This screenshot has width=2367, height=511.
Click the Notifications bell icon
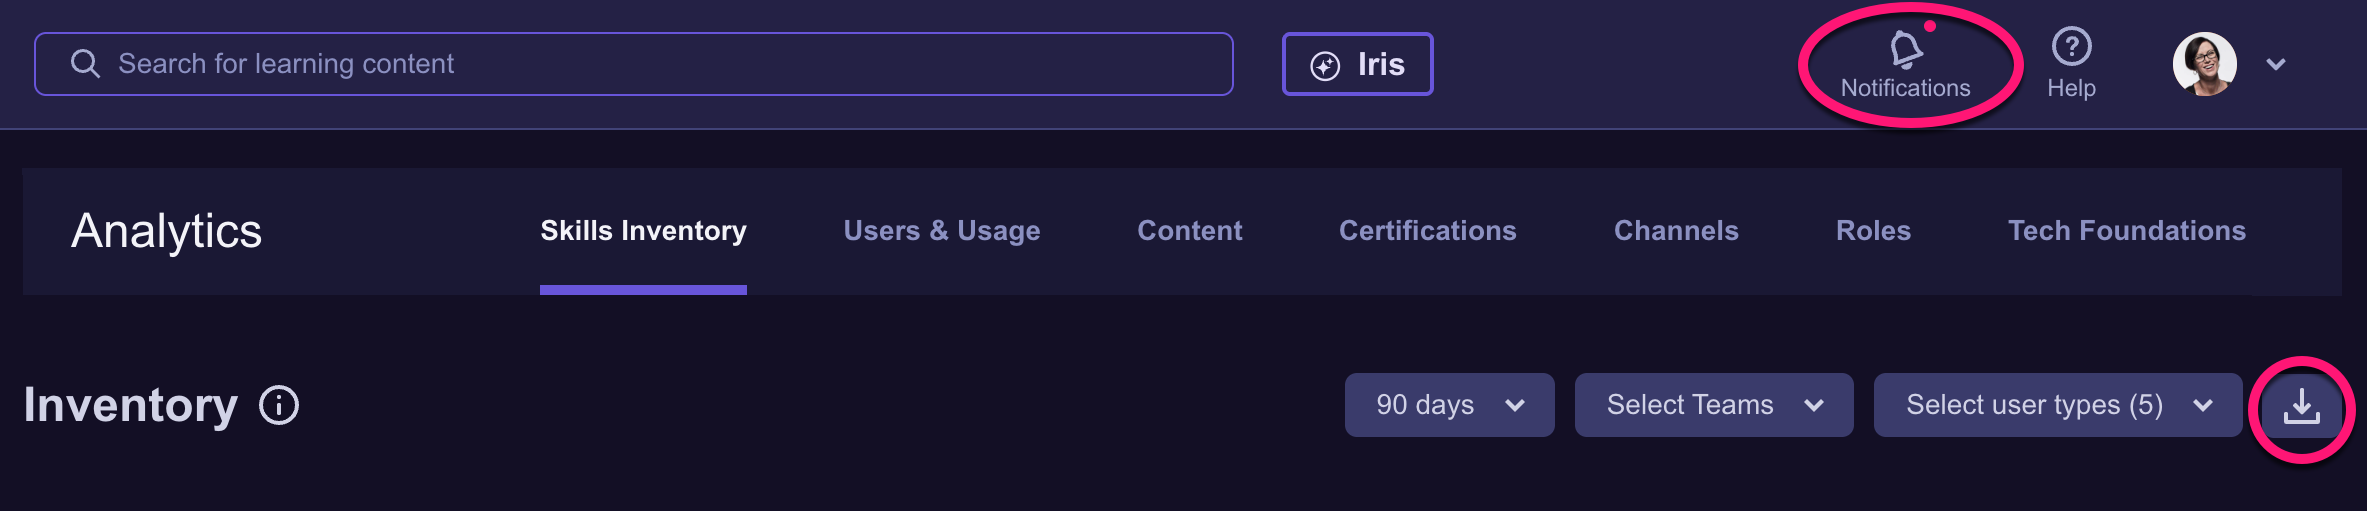1905,48
